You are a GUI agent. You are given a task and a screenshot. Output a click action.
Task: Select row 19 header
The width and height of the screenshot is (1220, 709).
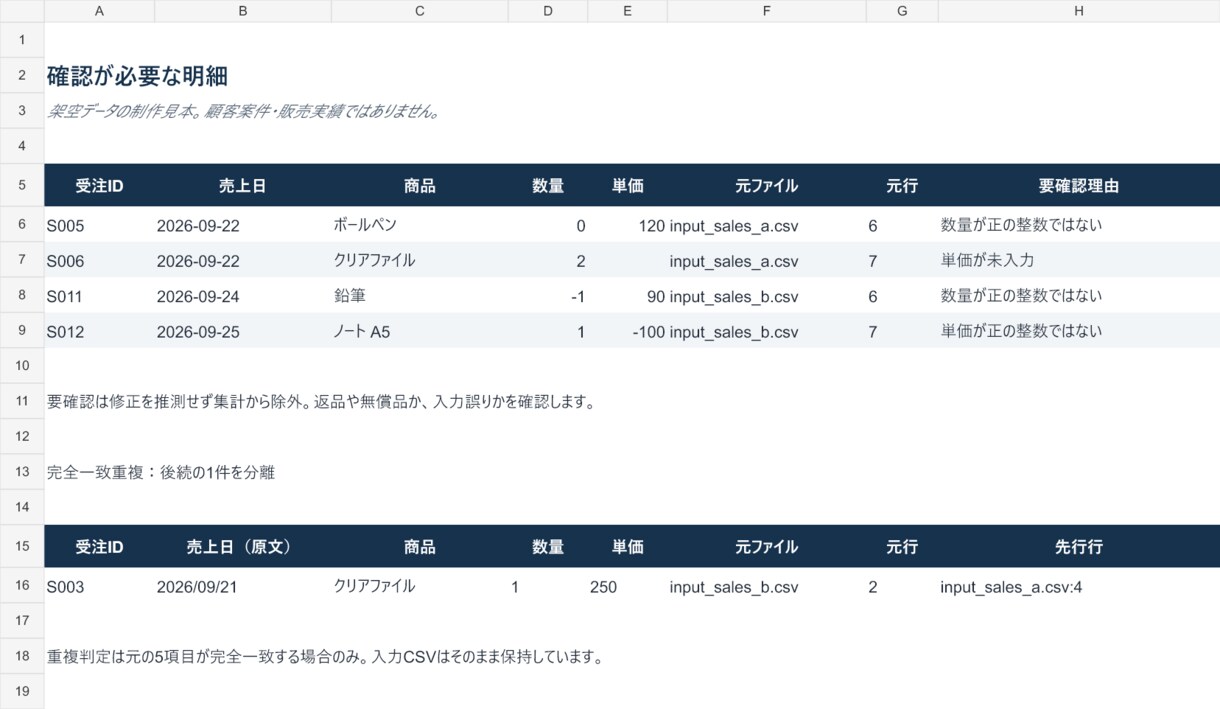pyautogui.click(x=22, y=691)
